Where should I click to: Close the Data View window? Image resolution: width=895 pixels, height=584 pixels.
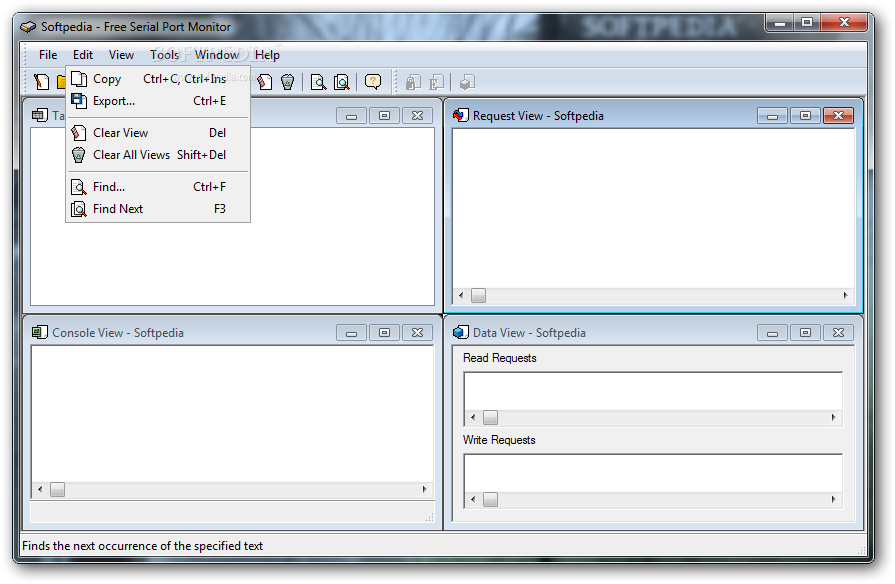838,333
